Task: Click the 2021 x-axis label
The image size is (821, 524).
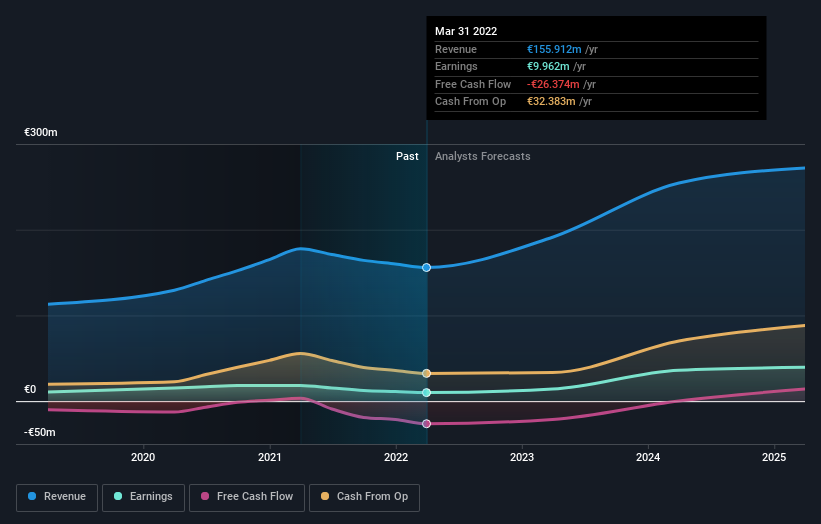Action: 270,457
